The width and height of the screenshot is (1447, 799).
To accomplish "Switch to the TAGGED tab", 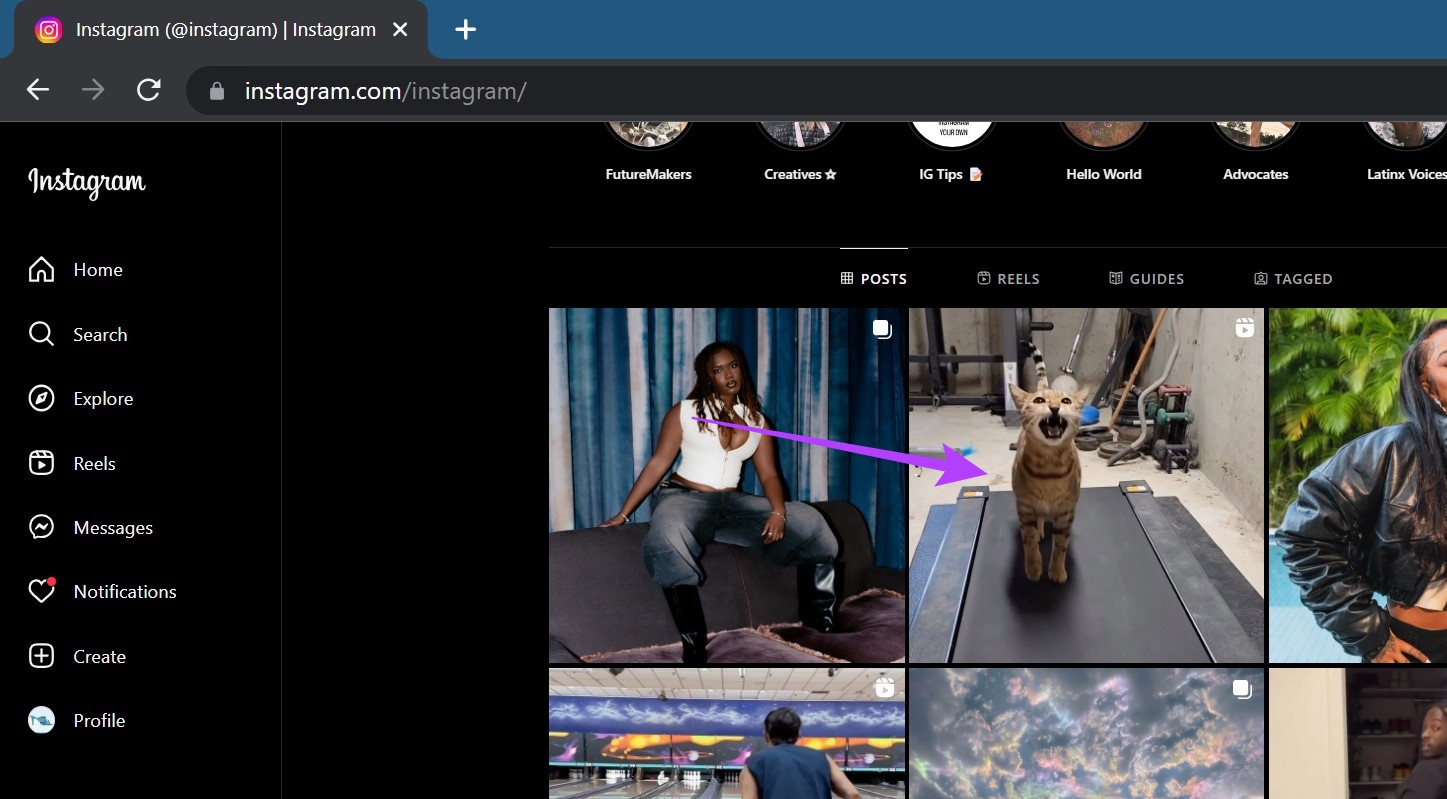I will tap(1293, 279).
